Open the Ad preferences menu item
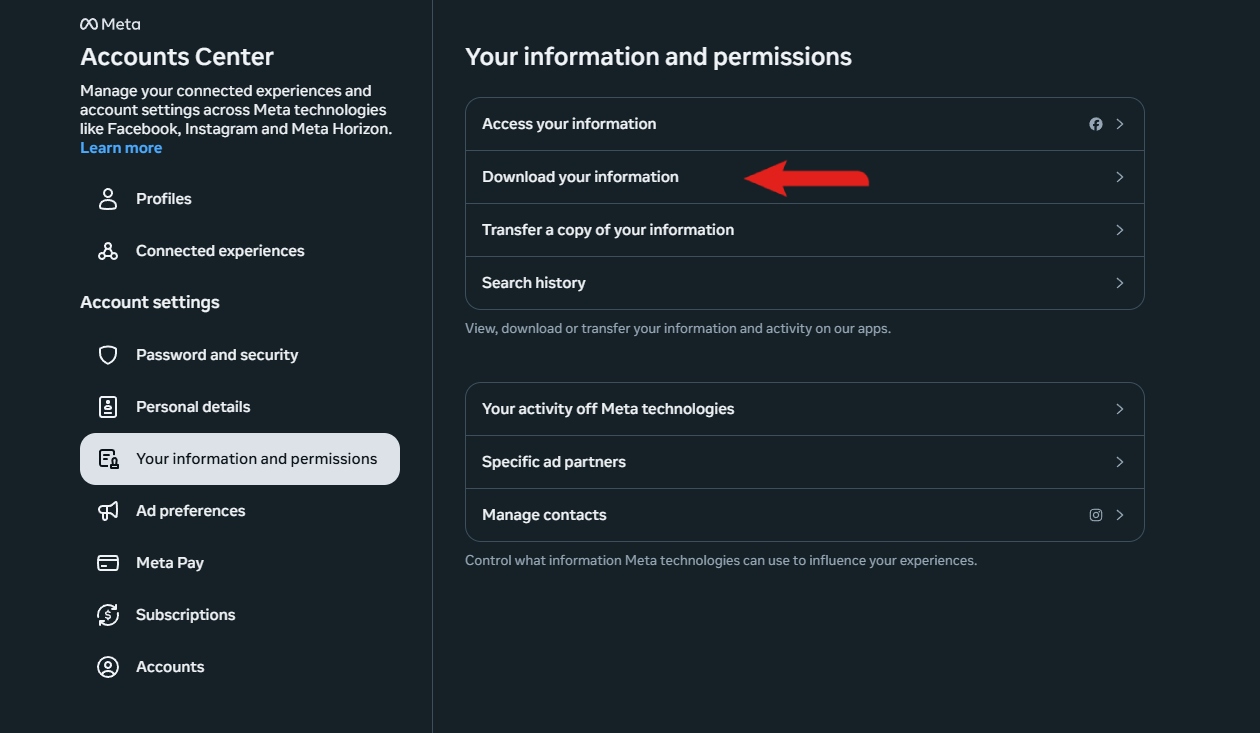1260x733 pixels. 190,511
